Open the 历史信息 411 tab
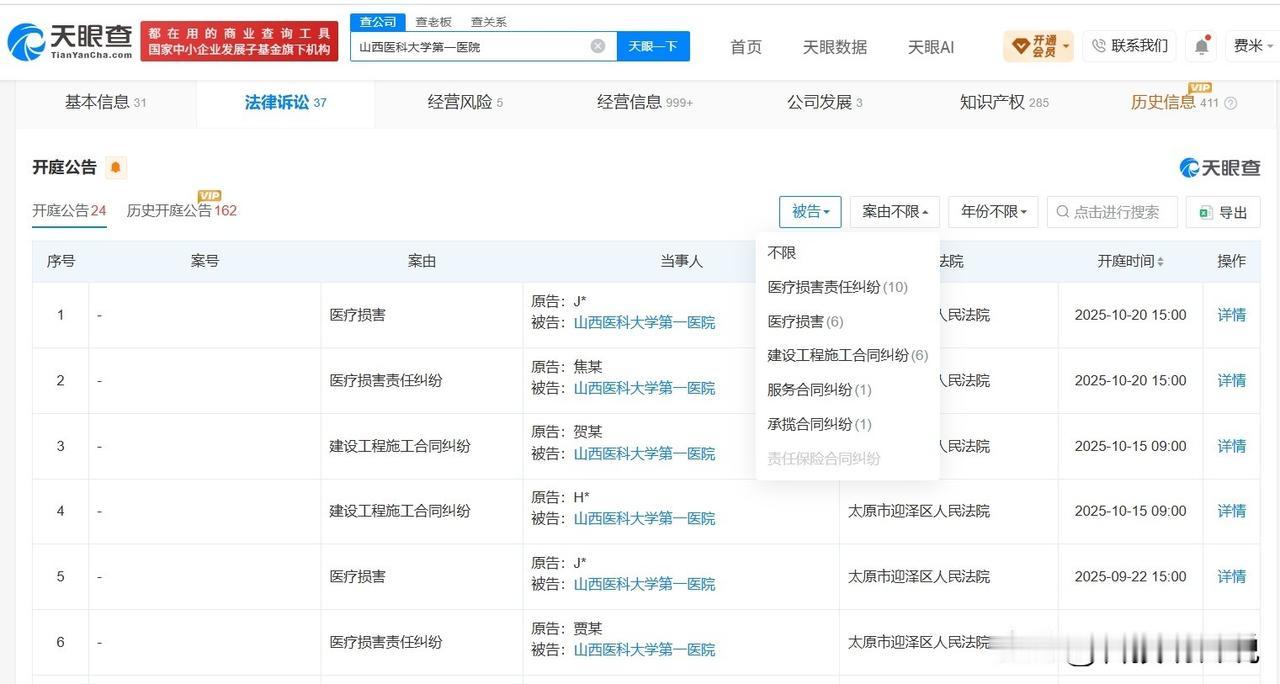 (x=1175, y=102)
